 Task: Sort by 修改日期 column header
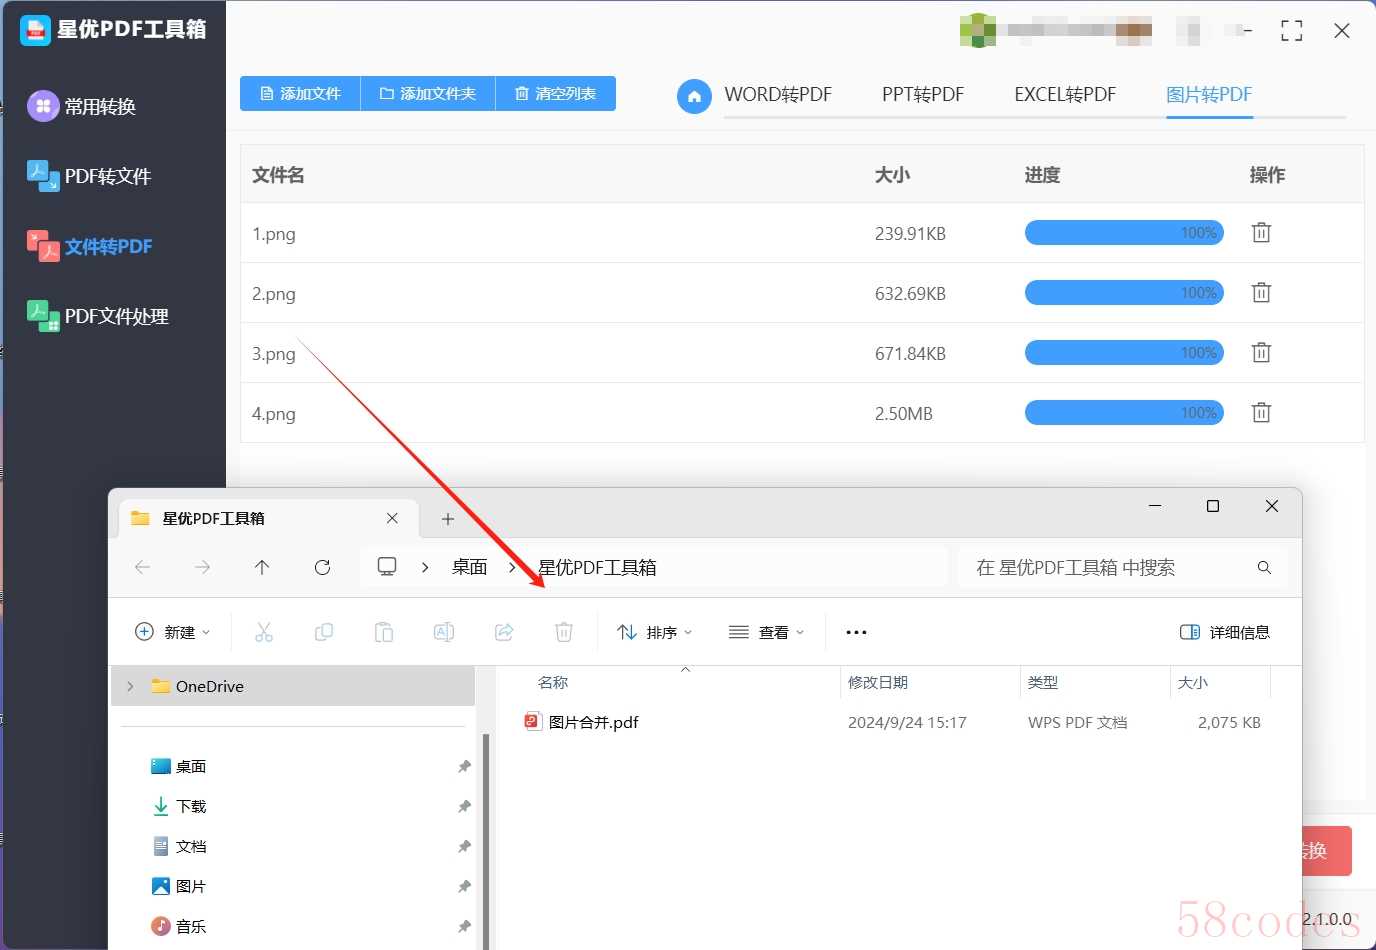[x=878, y=682]
